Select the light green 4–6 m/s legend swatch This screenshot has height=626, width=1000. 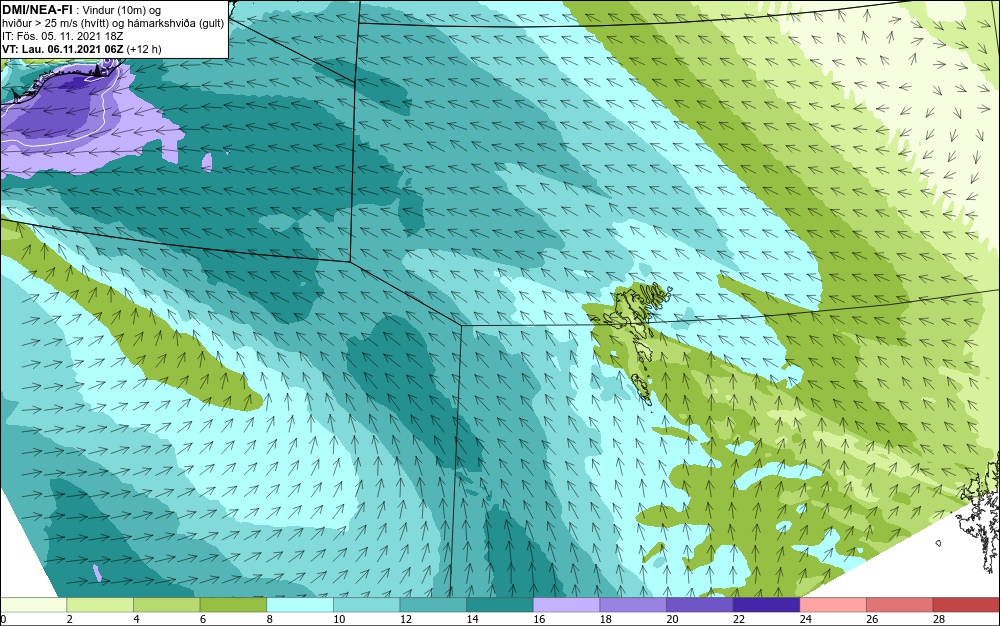[x=166, y=605]
